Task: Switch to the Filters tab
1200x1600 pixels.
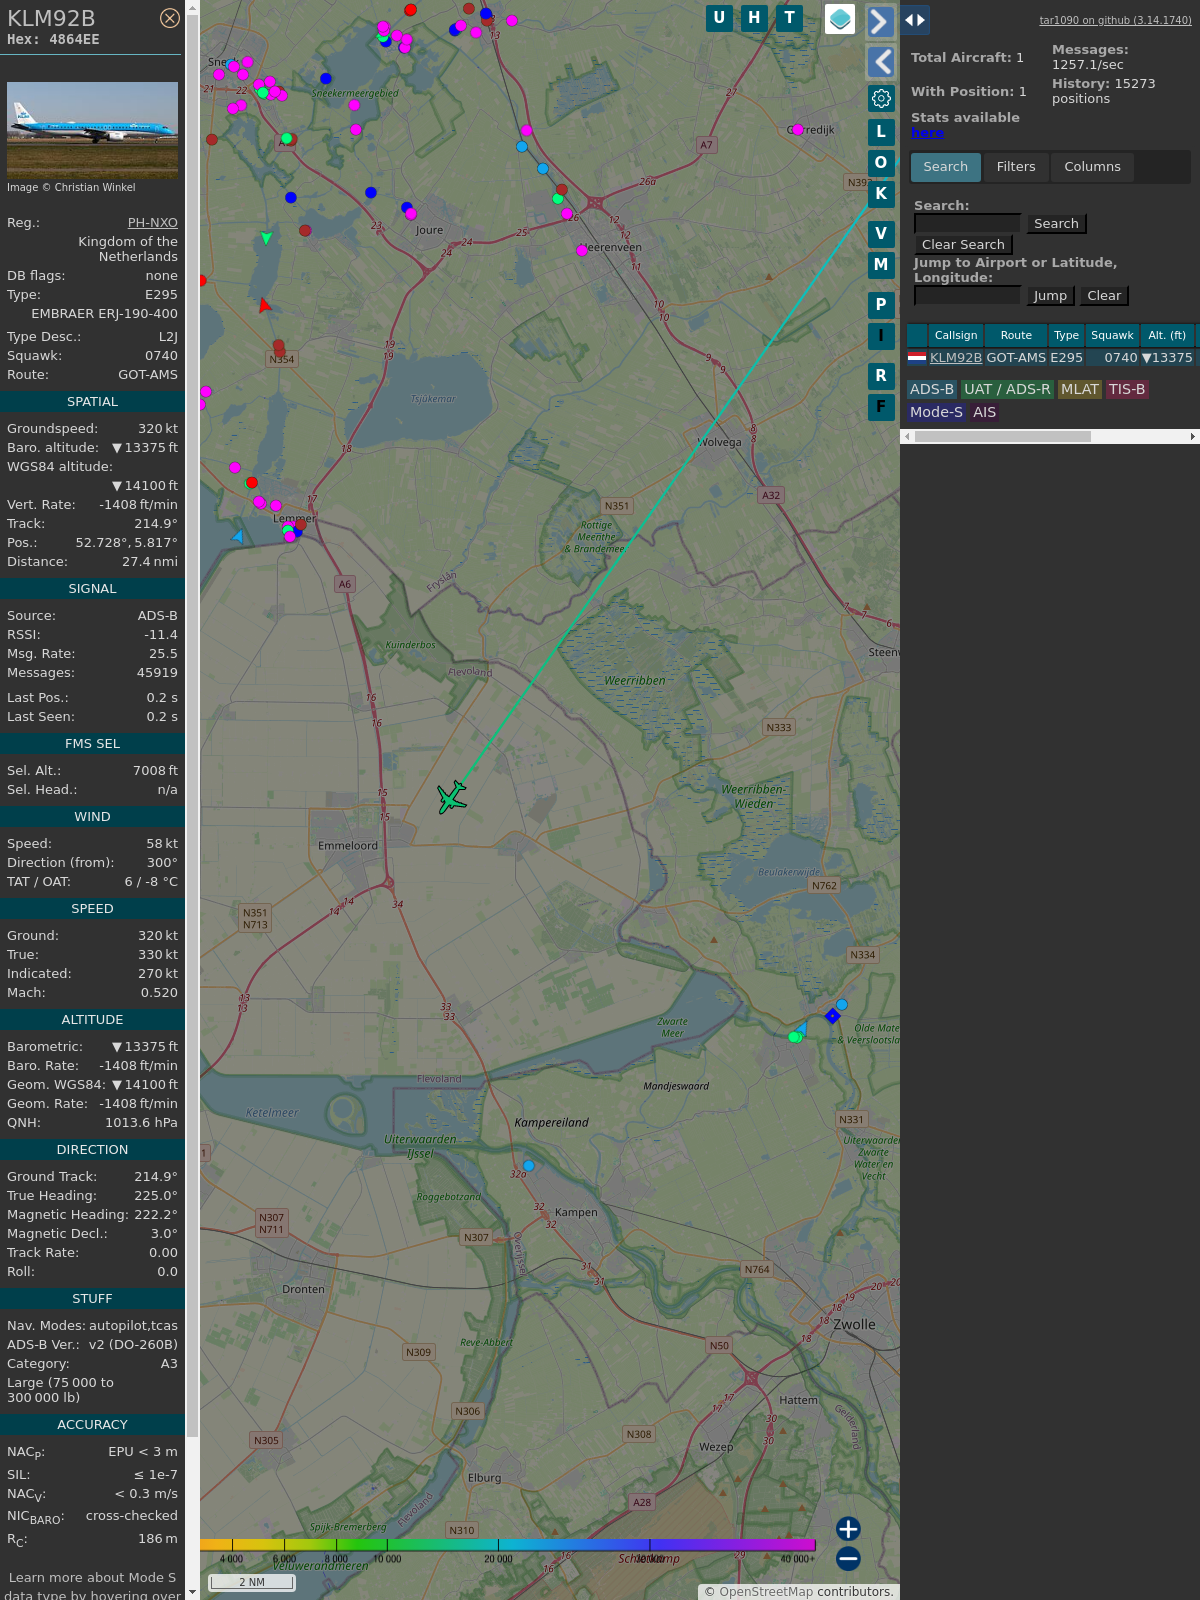Action: pyautogui.click(x=1016, y=167)
